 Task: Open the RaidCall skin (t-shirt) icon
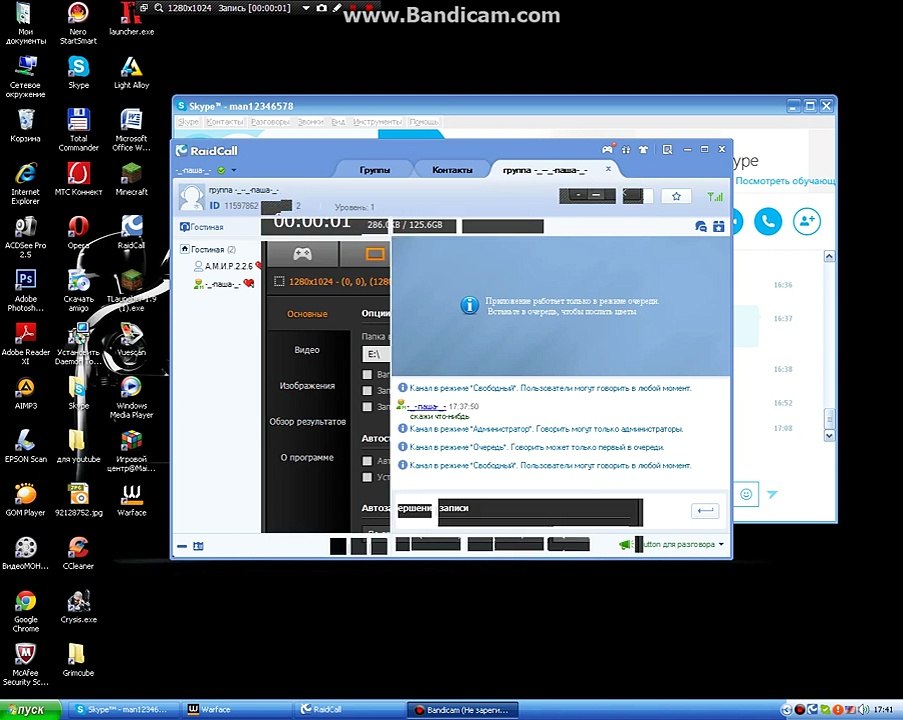click(643, 150)
